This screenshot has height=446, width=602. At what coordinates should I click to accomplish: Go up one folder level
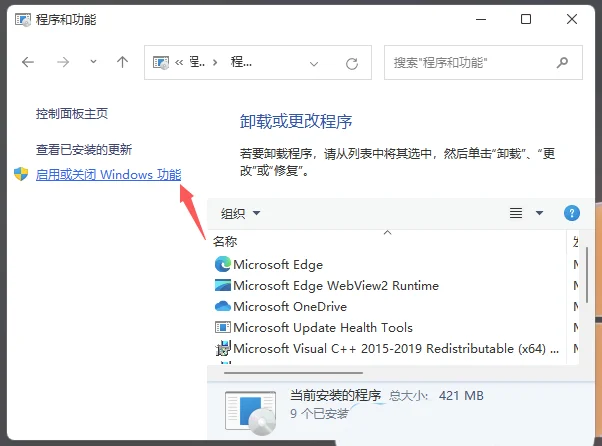tap(122, 62)
